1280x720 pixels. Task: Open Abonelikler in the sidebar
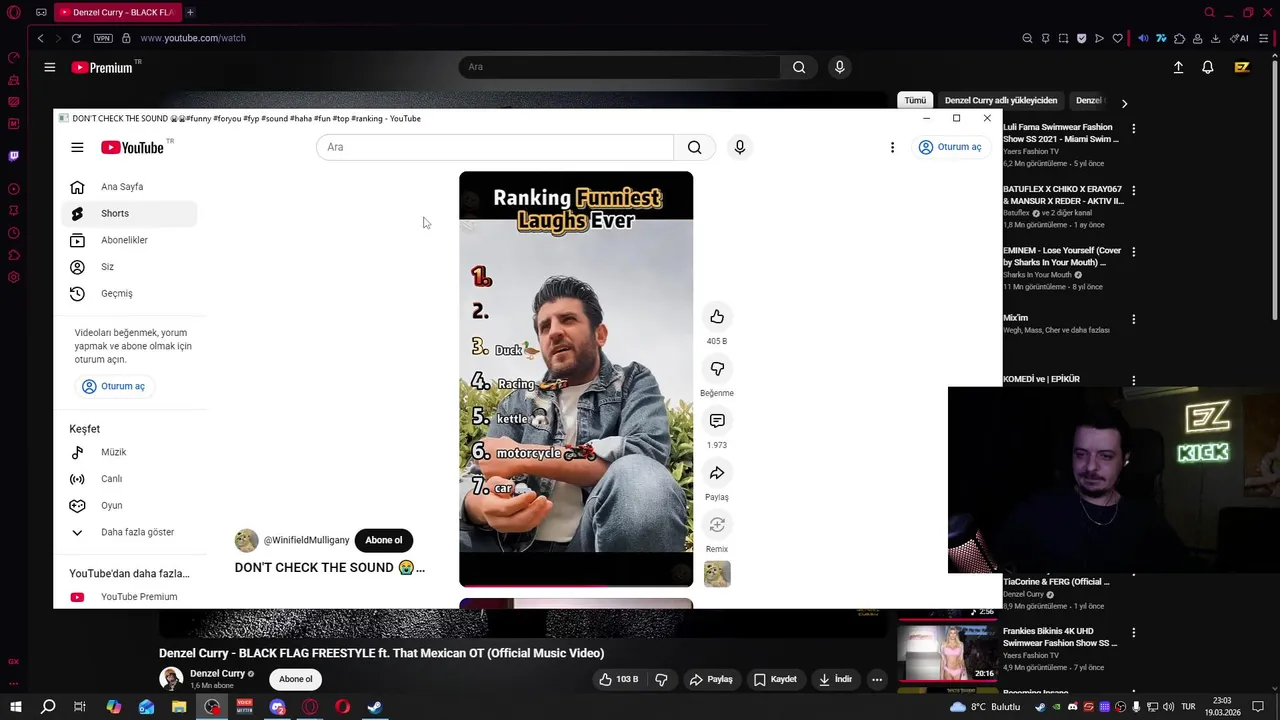tap(129, 240)
